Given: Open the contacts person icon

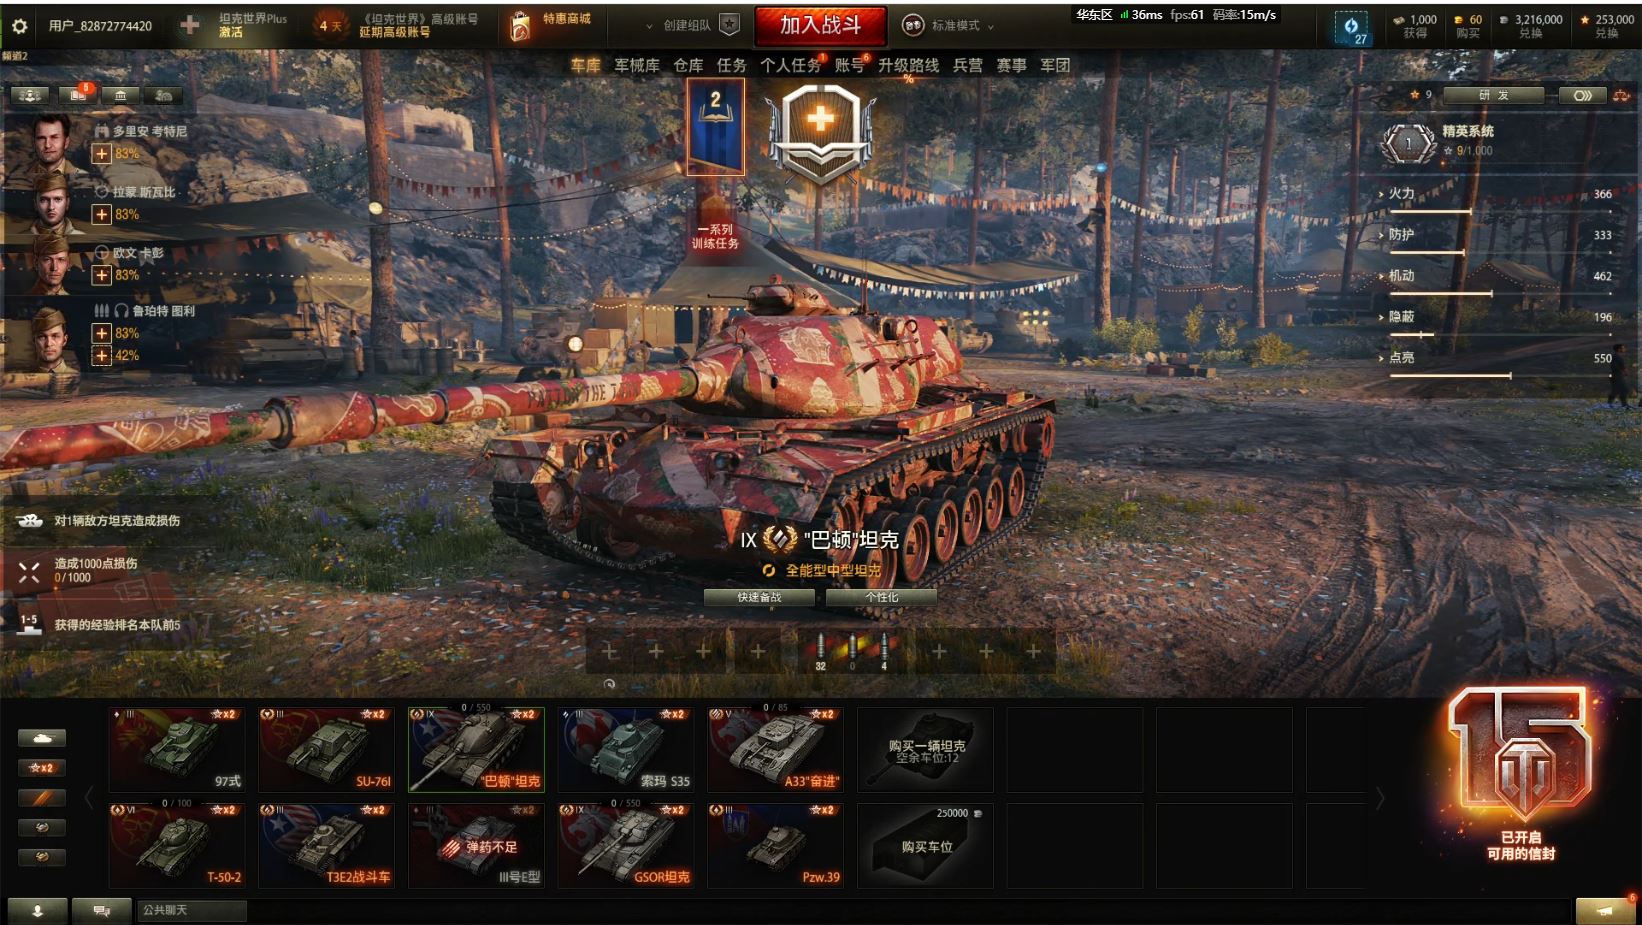Looking at the screenshot, I should pos(38,911).
